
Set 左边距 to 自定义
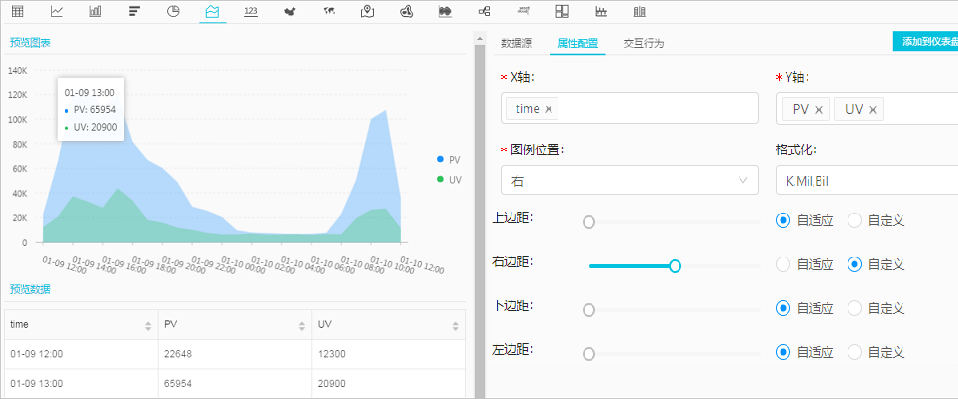point(855,353)
